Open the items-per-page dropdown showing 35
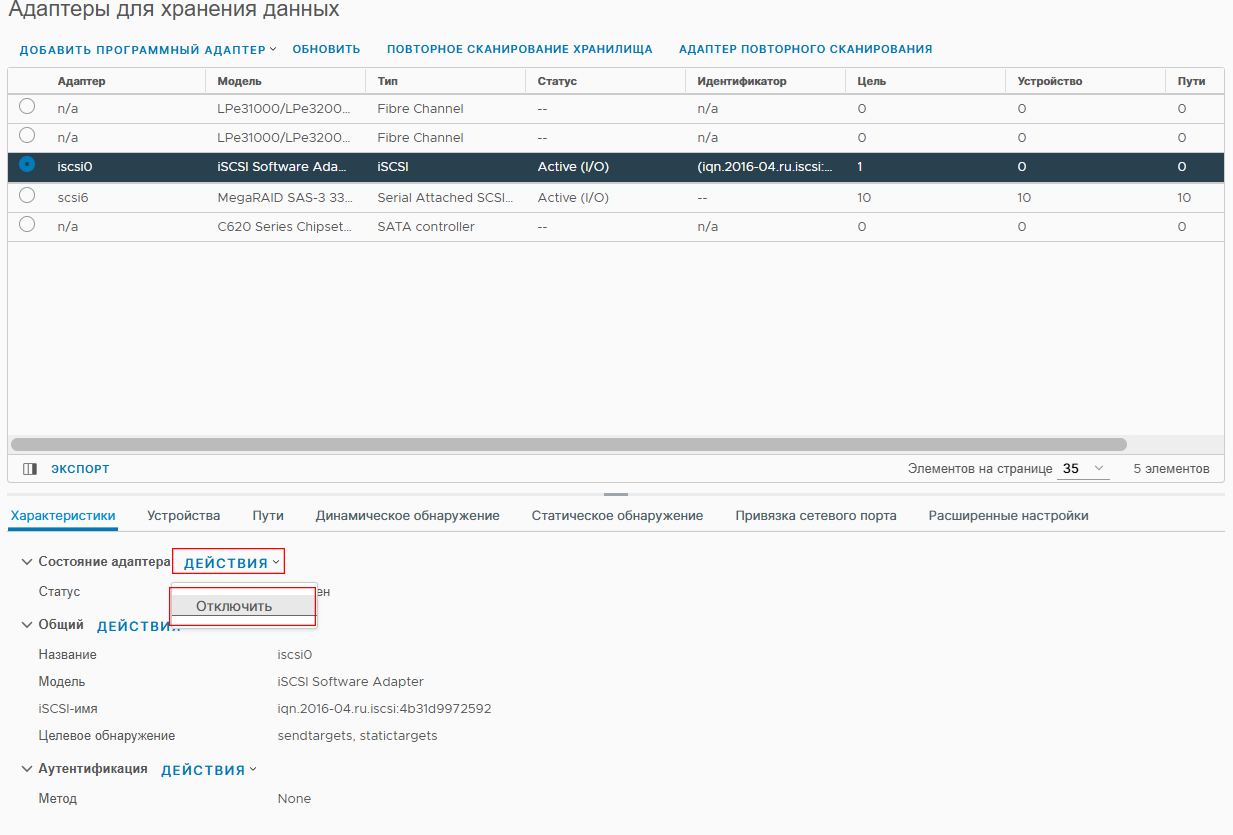This screenshot has width=1233, height=835. coord(1083,468)
